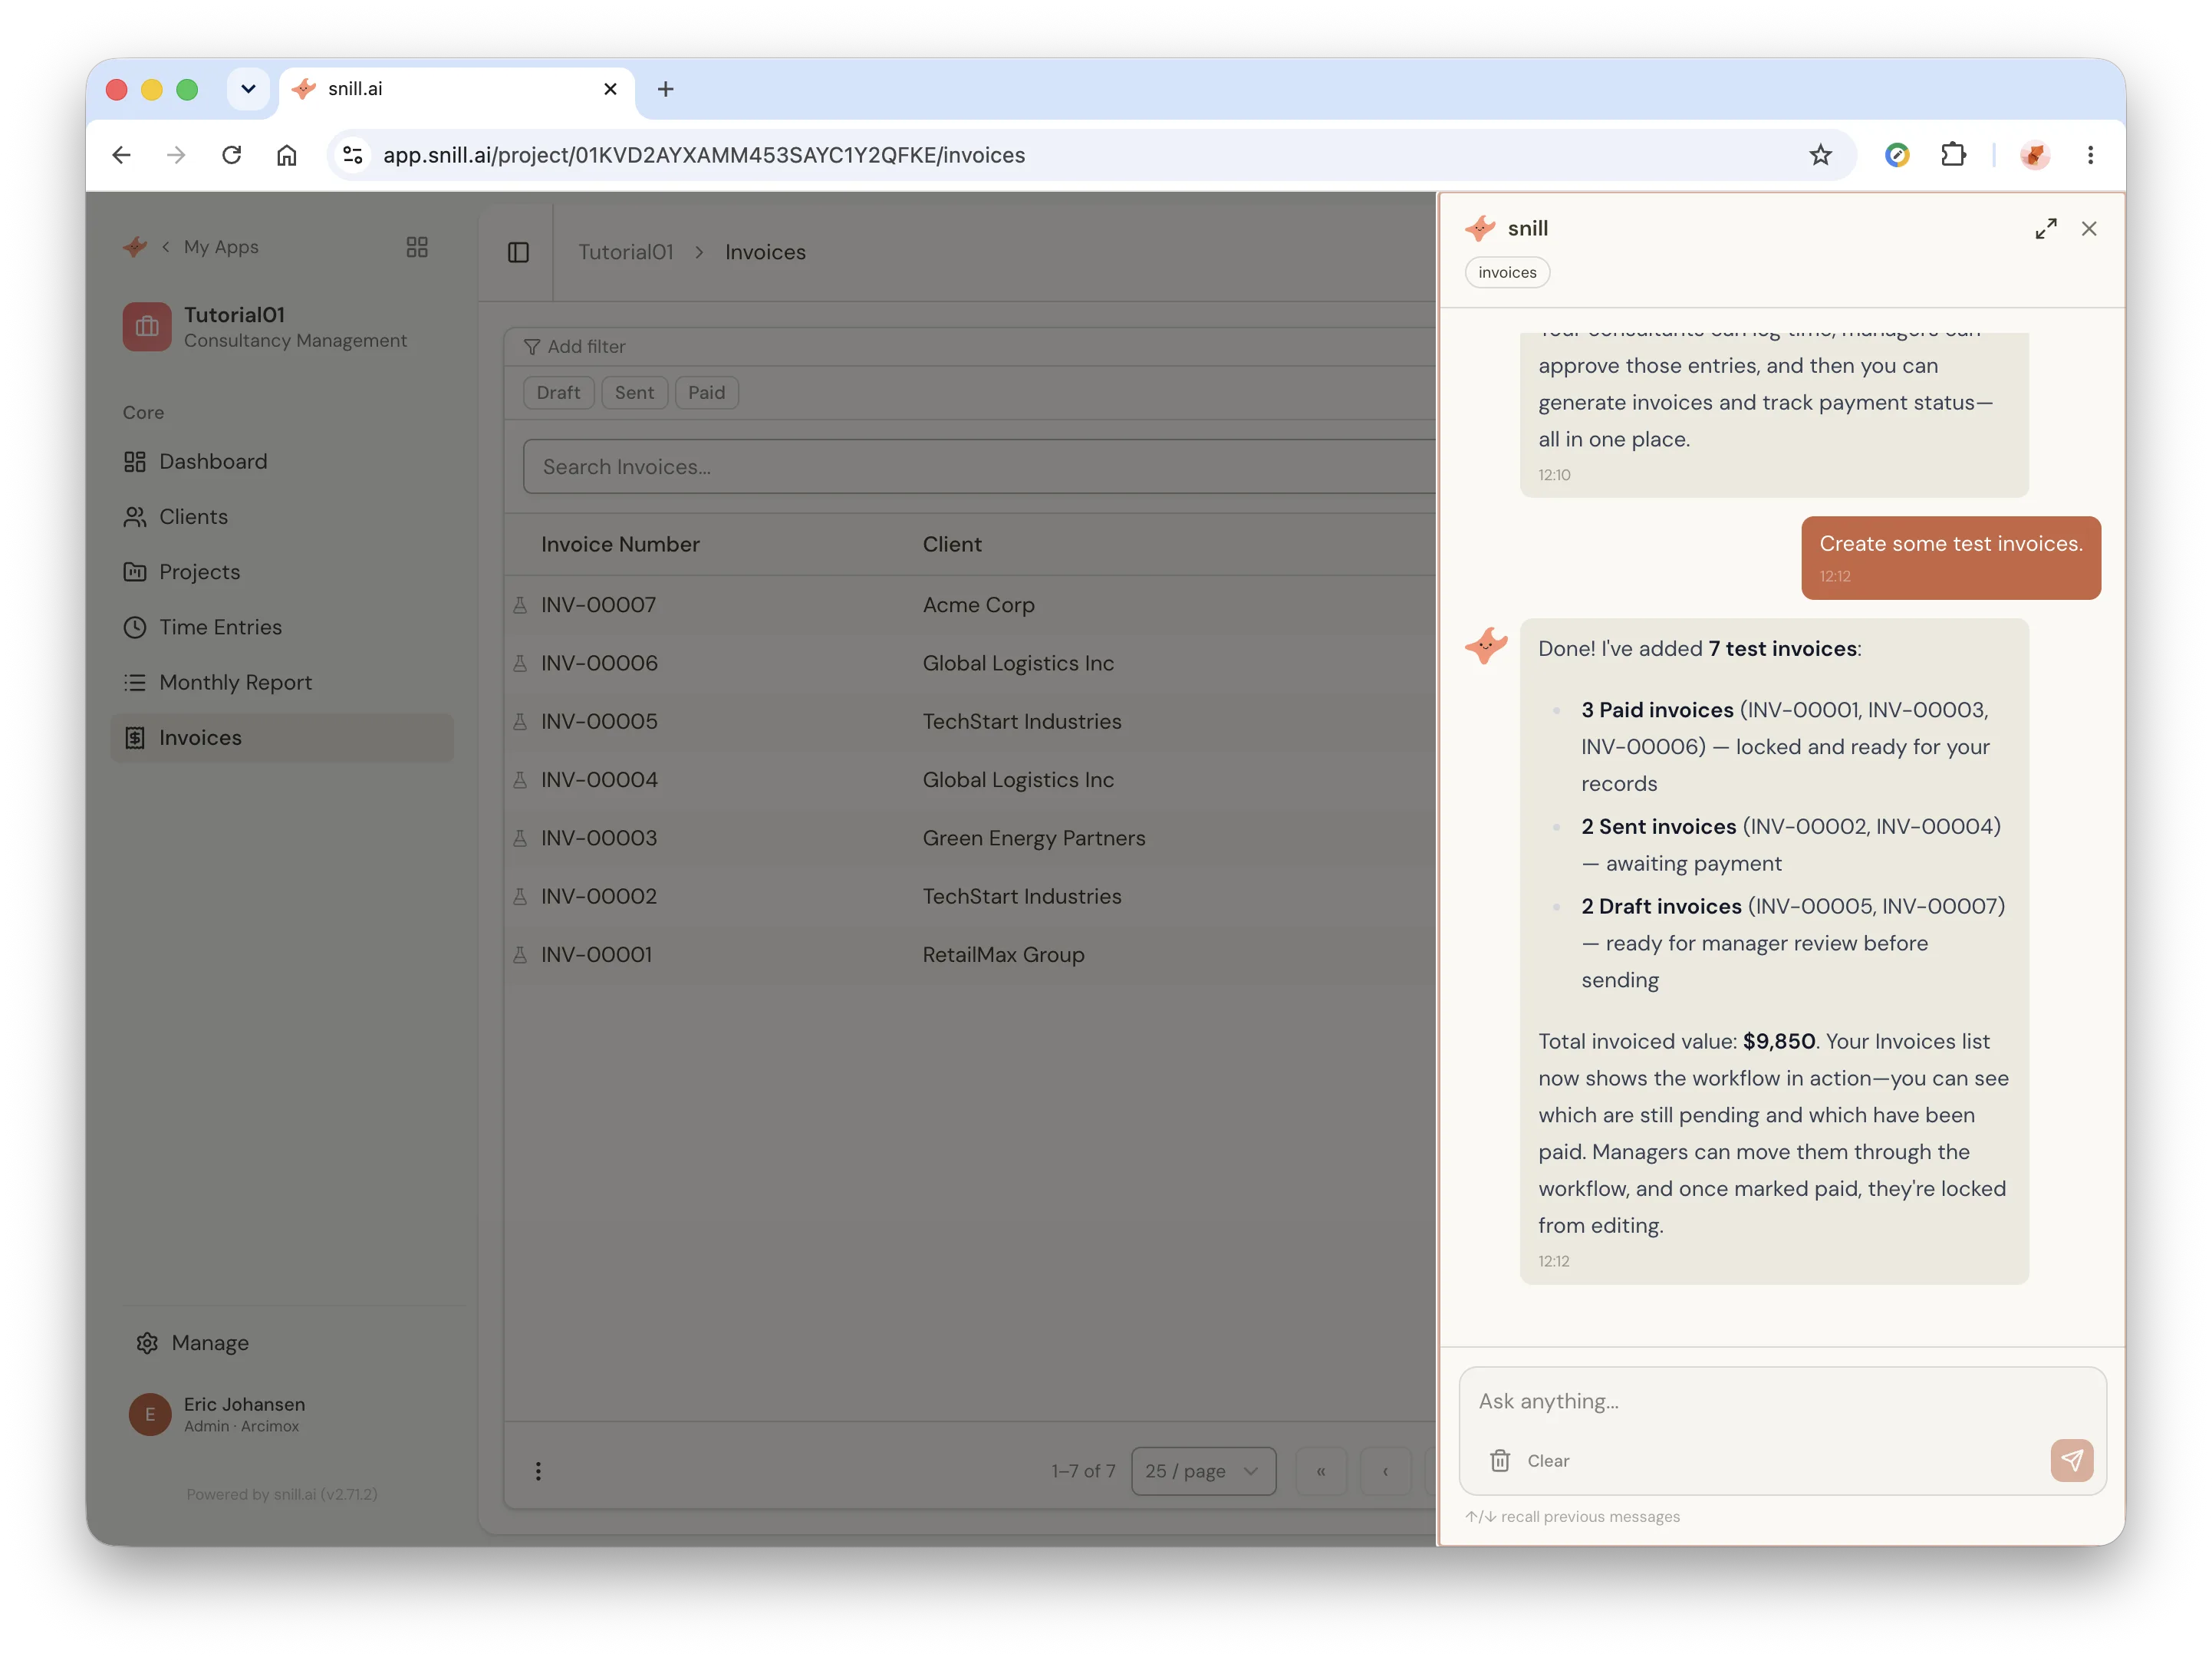Open Chrome three-dot menu
This screenshot has width=2212, height=1660.
coord(2090,155)
